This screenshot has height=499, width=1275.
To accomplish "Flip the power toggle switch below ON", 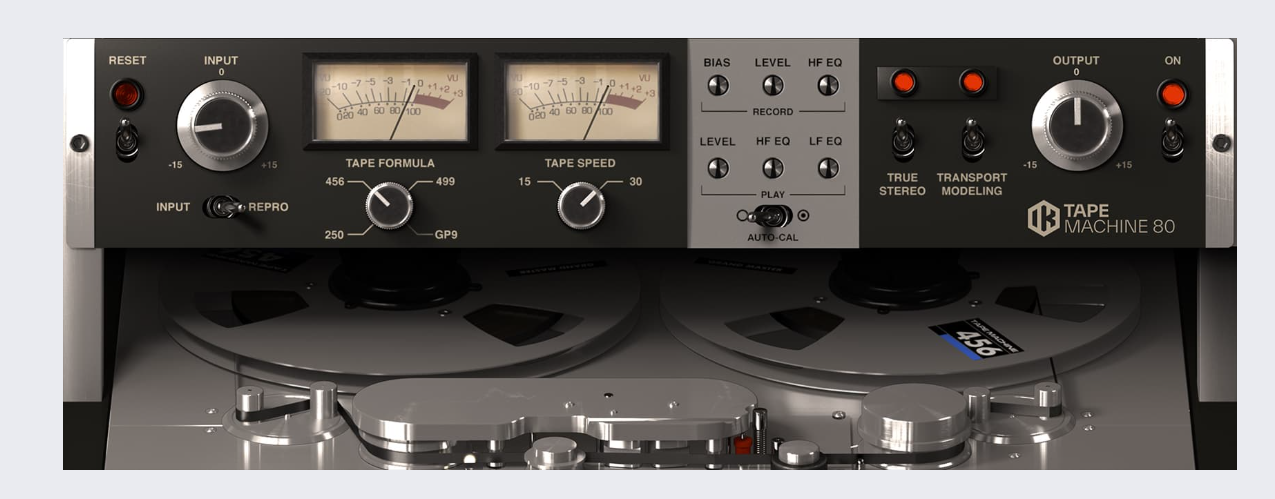I will point(1172,139).
